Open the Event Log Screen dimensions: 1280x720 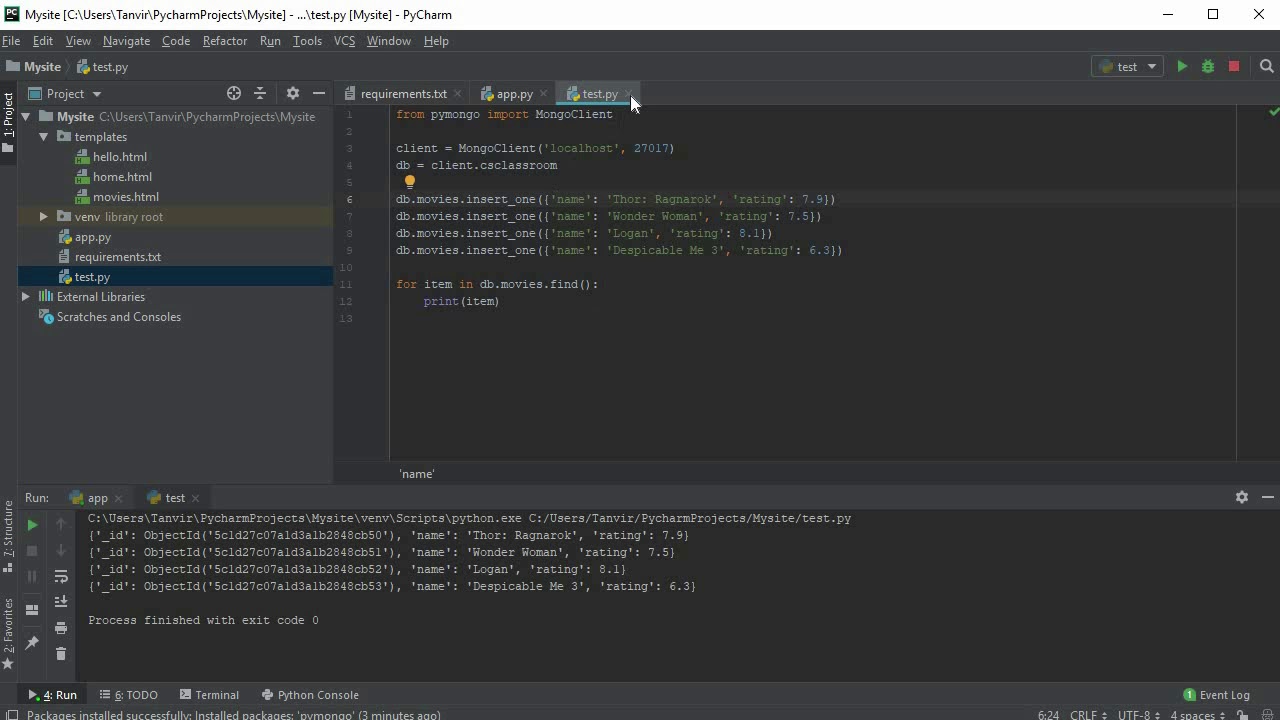click(x=1216, y=695)
